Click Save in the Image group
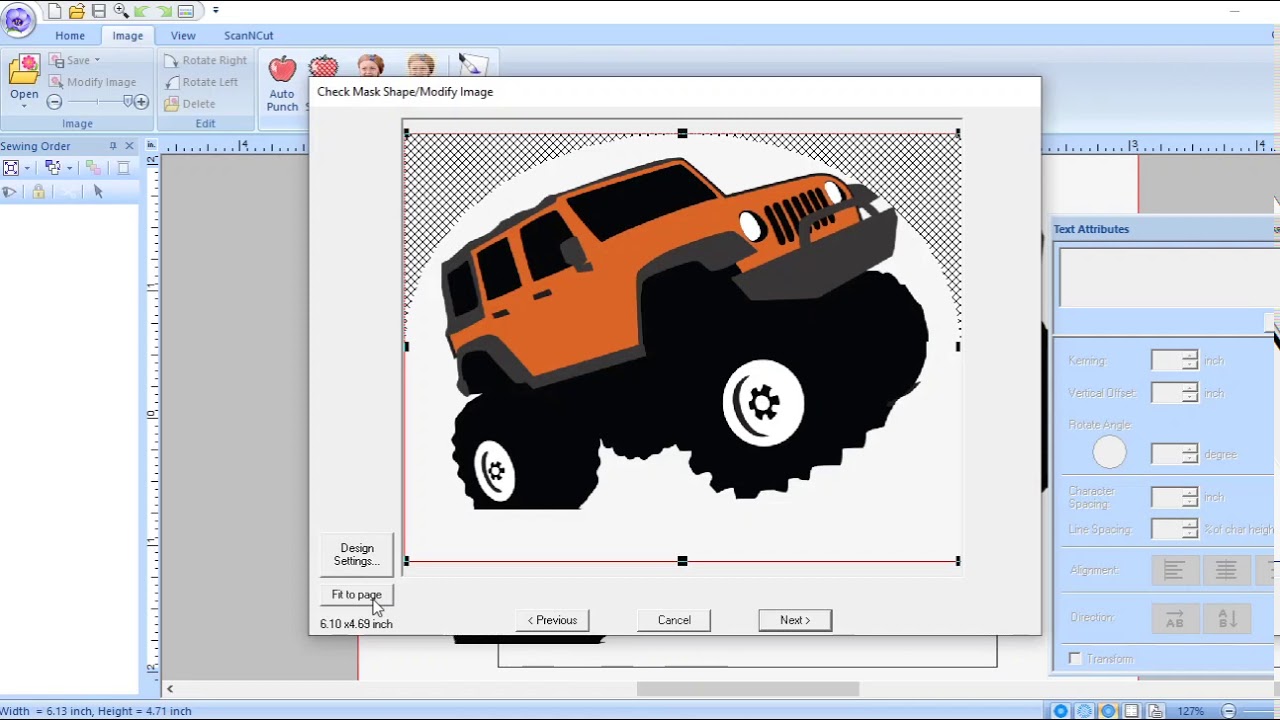This screenshot has width=1280, height=720. (69, 60)
